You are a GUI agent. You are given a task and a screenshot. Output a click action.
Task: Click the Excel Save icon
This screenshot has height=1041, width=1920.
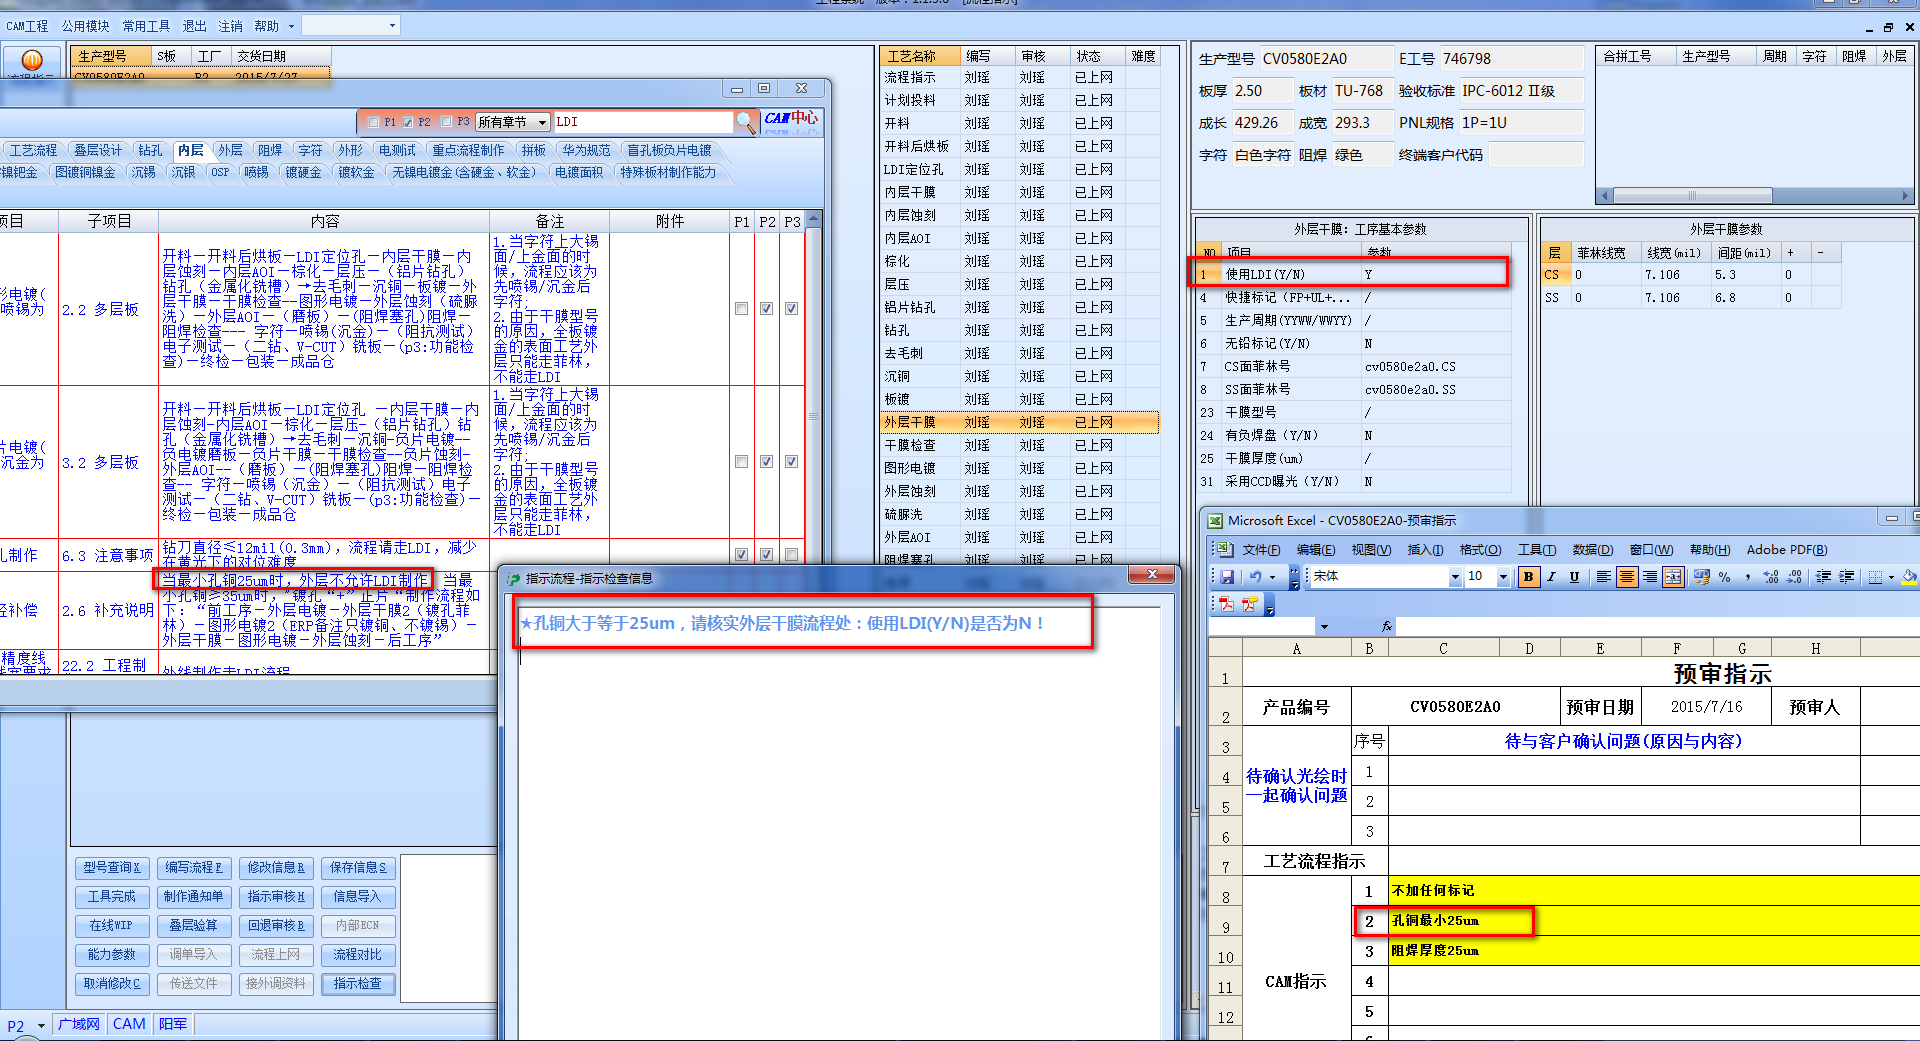click(x=1227, y=577)
